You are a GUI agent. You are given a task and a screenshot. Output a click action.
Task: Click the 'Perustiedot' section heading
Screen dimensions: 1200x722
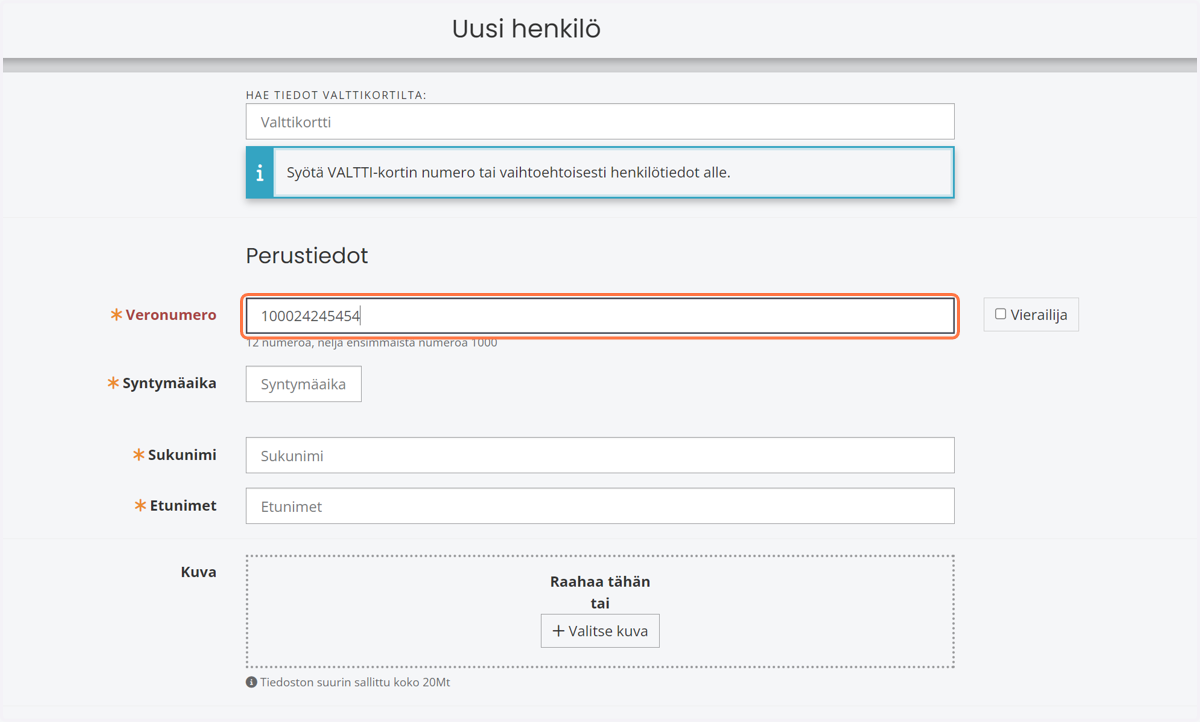(x=307, y=255)
